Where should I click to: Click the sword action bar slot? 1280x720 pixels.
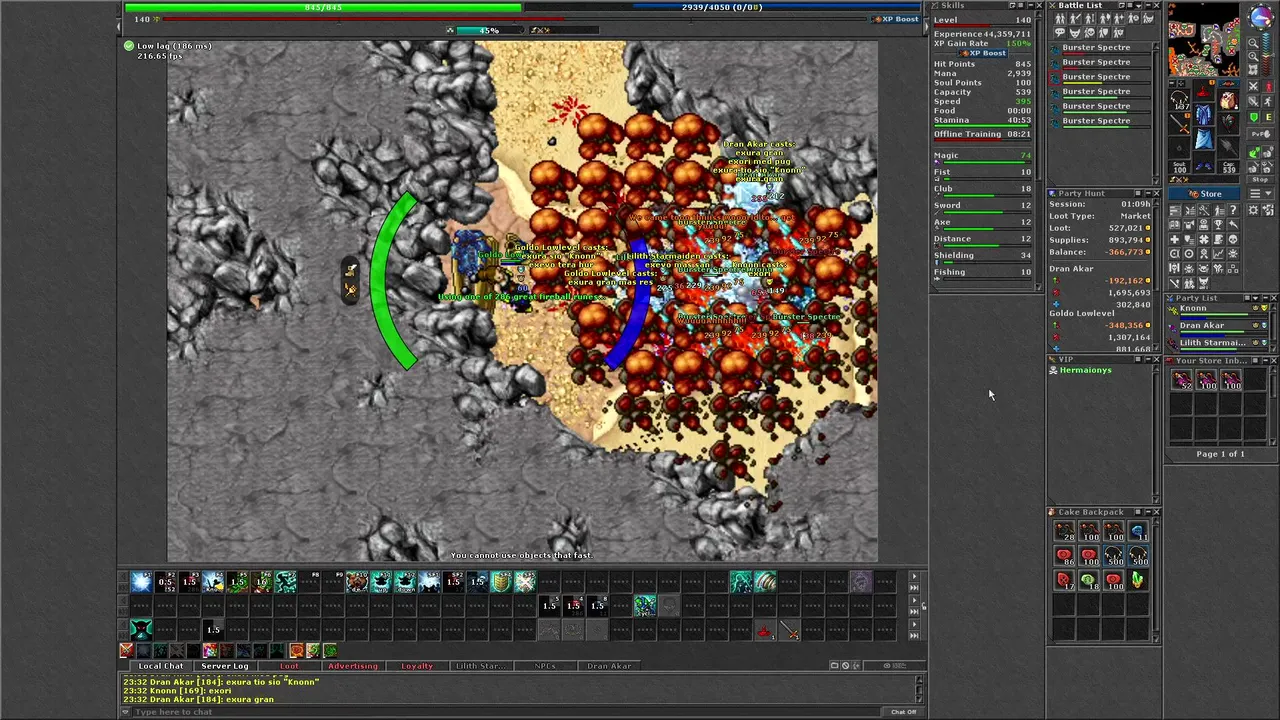tap(790, 630)
